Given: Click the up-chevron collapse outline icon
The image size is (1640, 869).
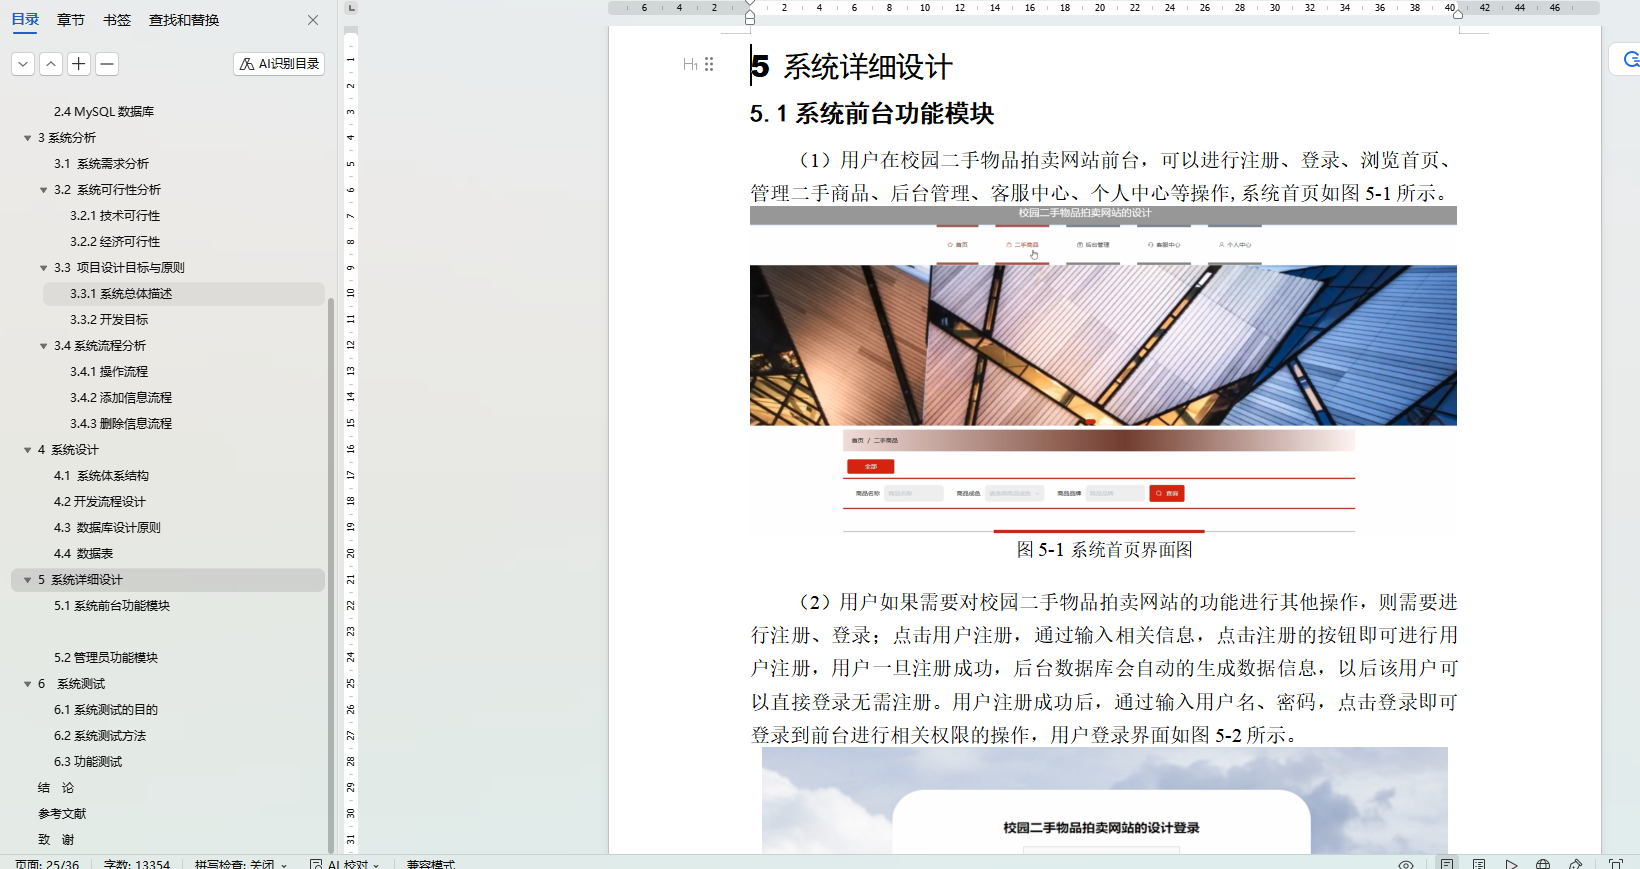Looking at the screenshot, I should pos(51,64).
